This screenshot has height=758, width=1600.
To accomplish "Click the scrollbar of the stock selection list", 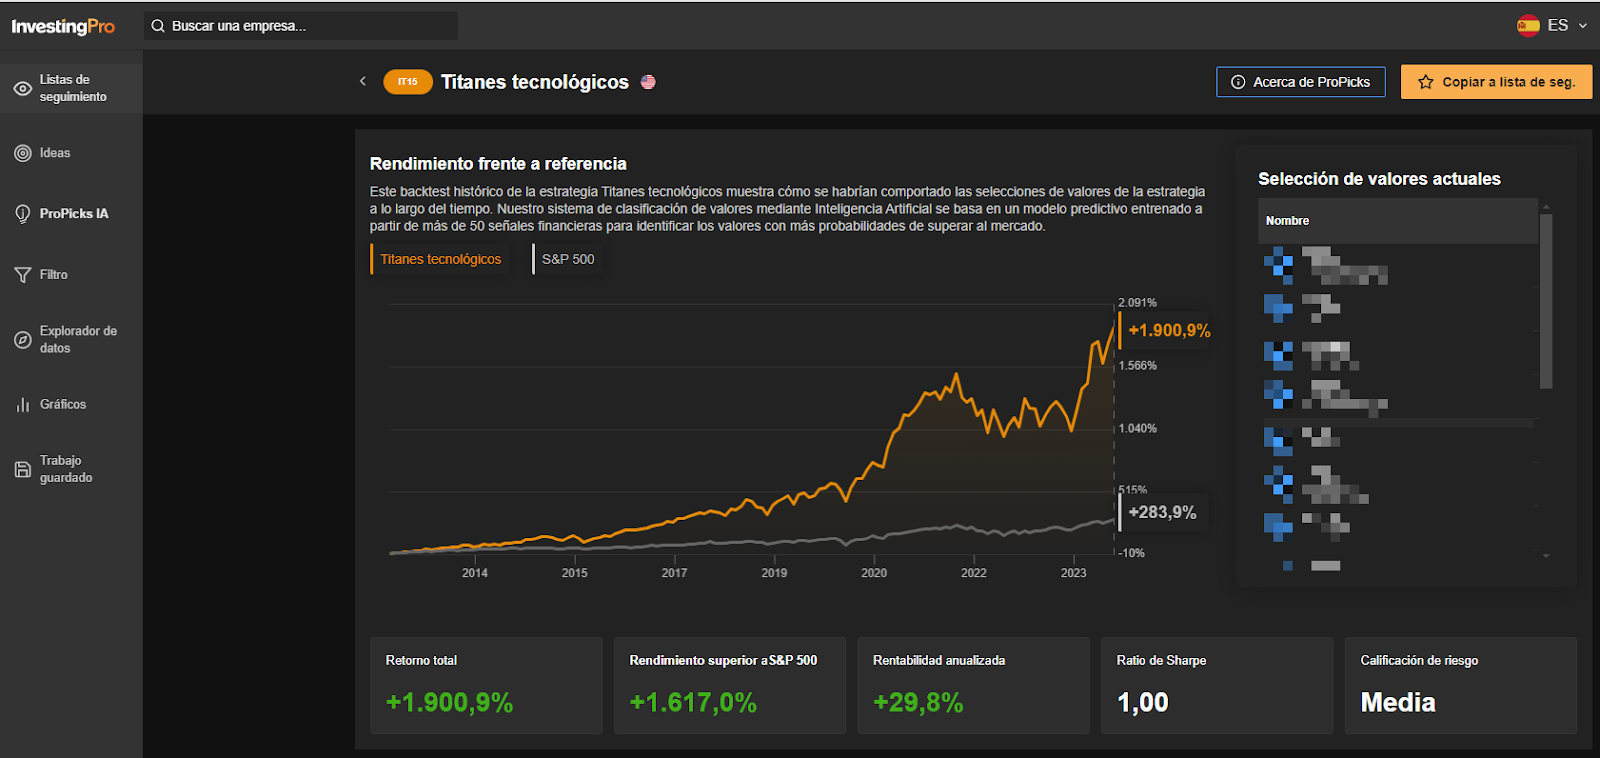I will (1546, 300).
